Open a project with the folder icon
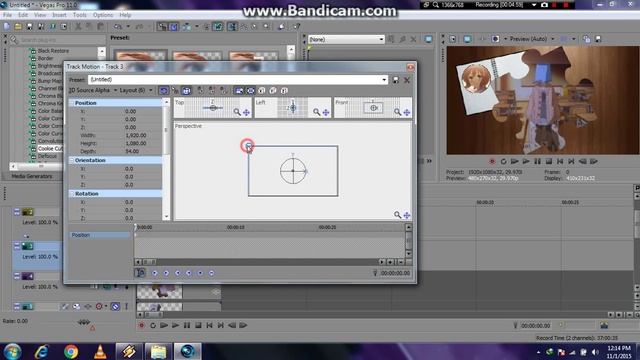 18,27
